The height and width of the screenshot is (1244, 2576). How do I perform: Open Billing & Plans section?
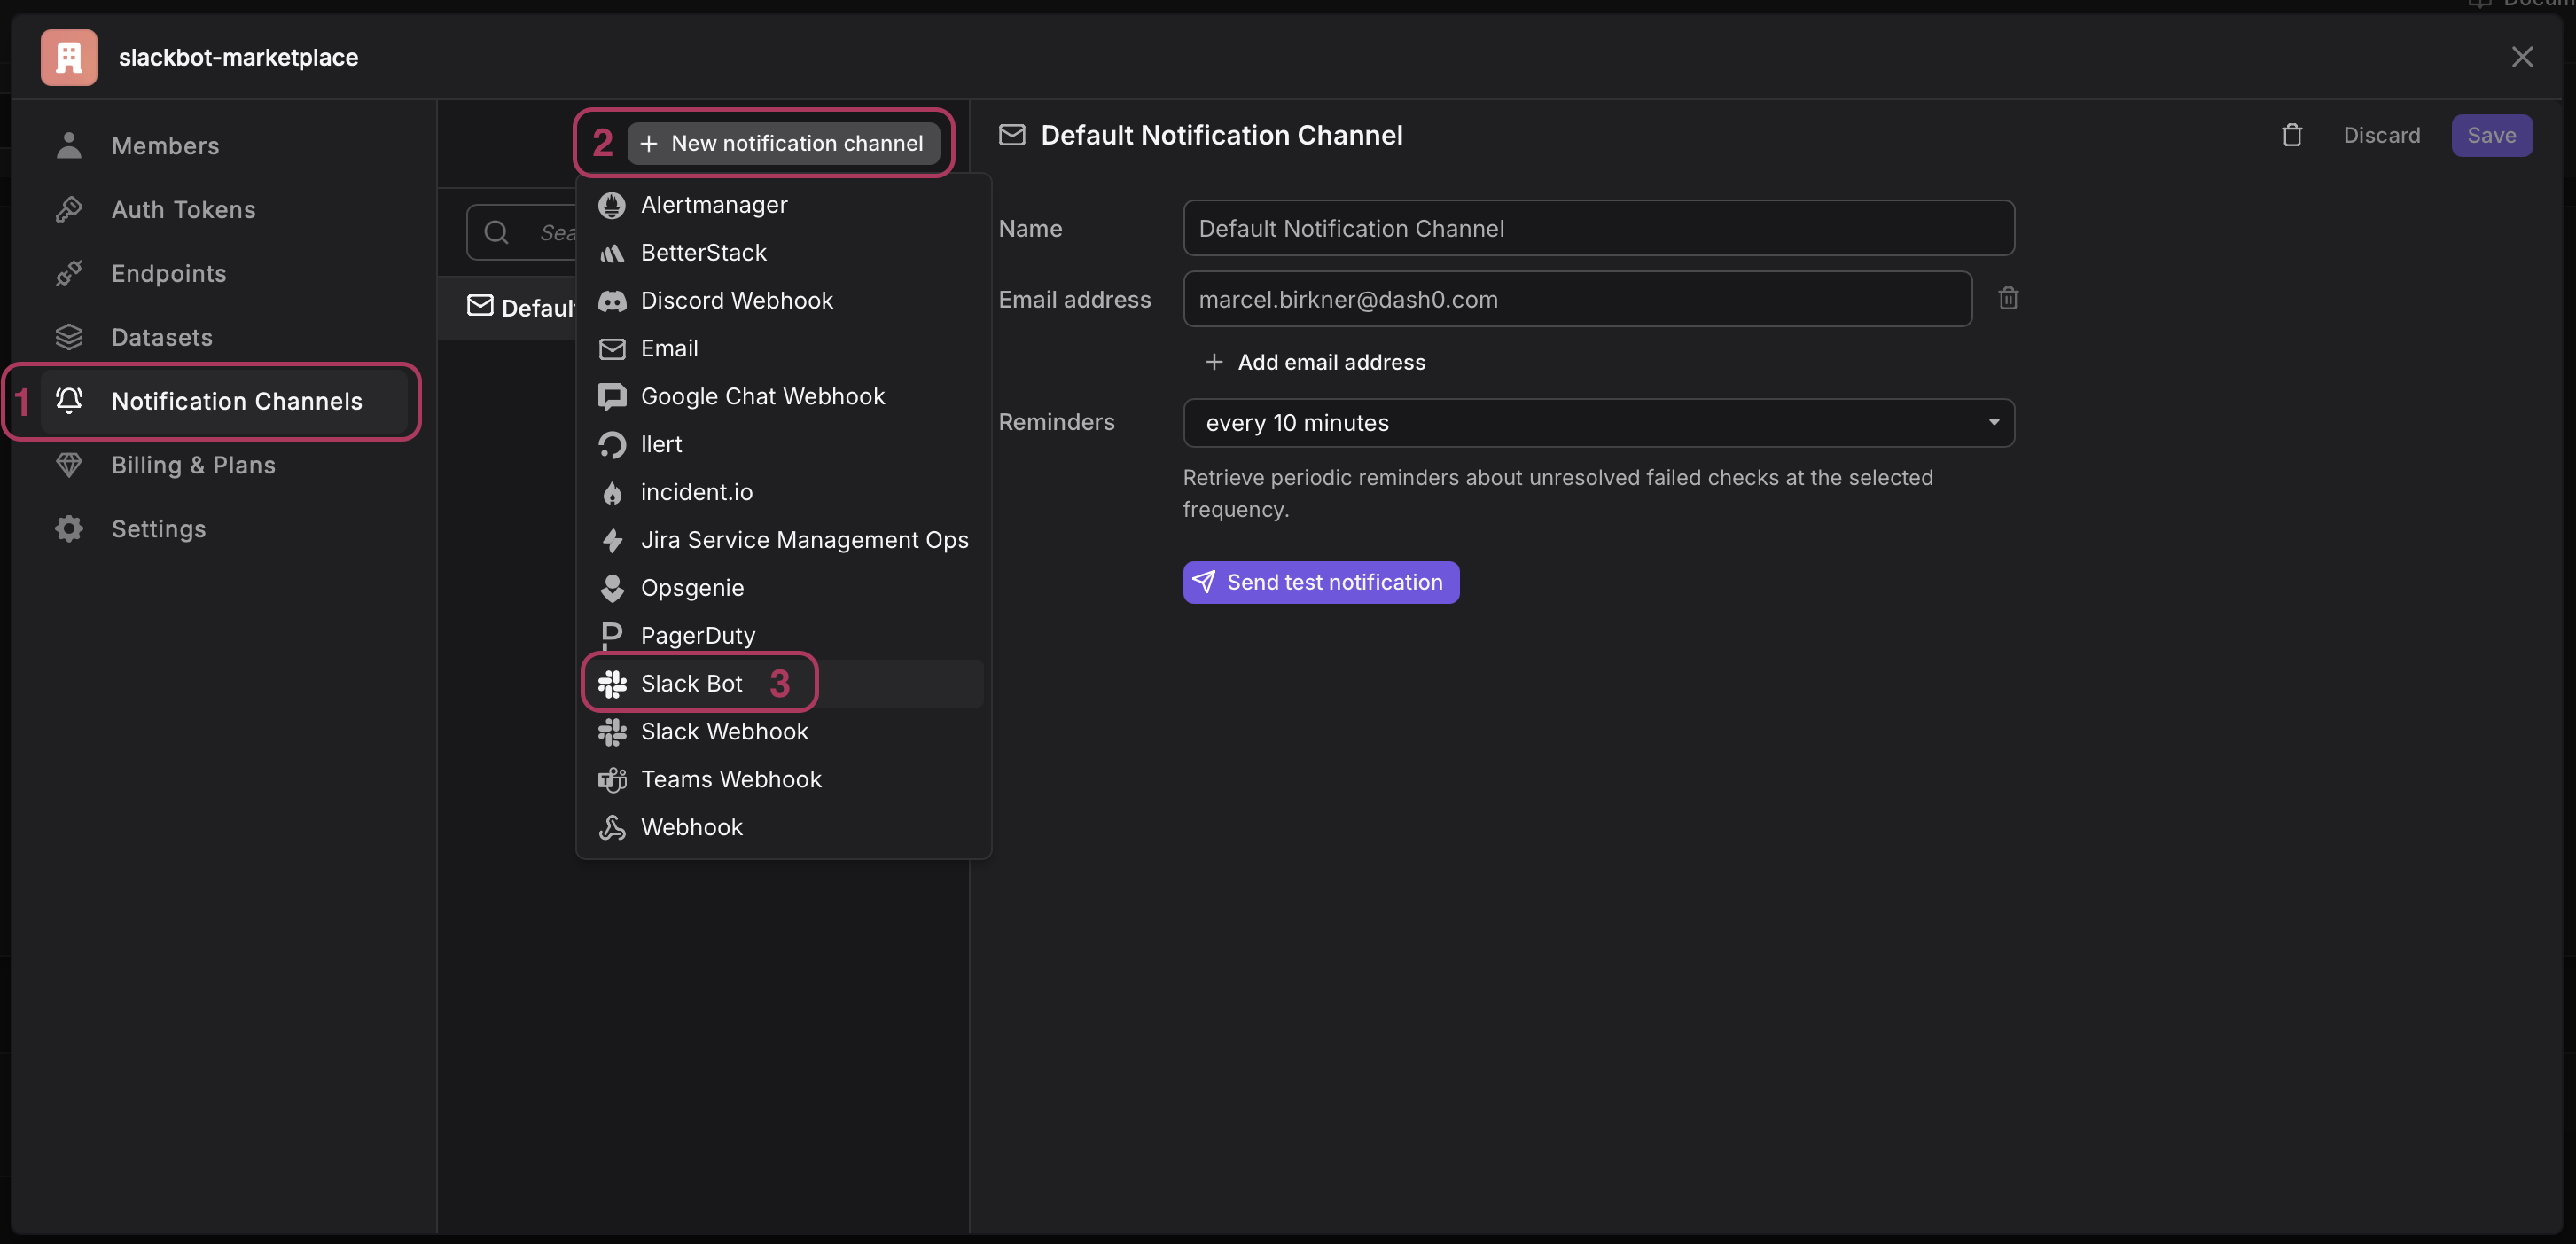pyautogui.click(x=224, y=465)
